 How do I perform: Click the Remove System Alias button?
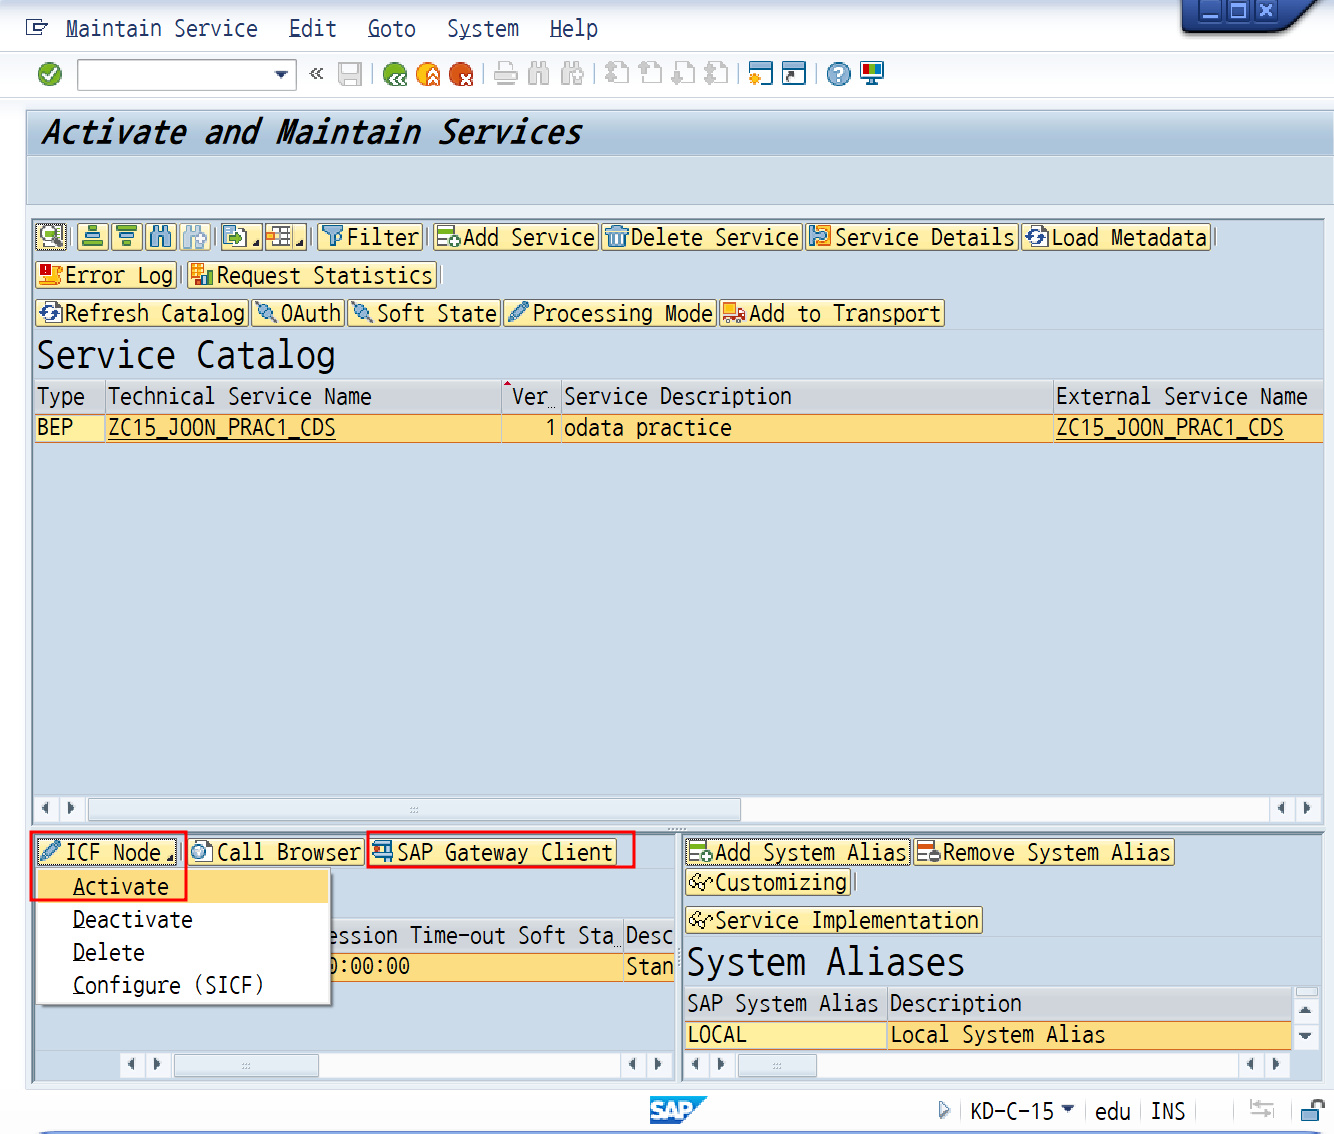tap(1044, 852)
